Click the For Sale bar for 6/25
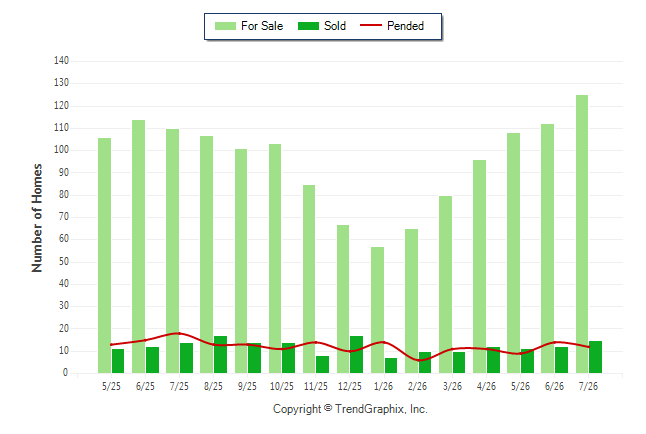Screen dimensions: 646x434 (138, 246)
